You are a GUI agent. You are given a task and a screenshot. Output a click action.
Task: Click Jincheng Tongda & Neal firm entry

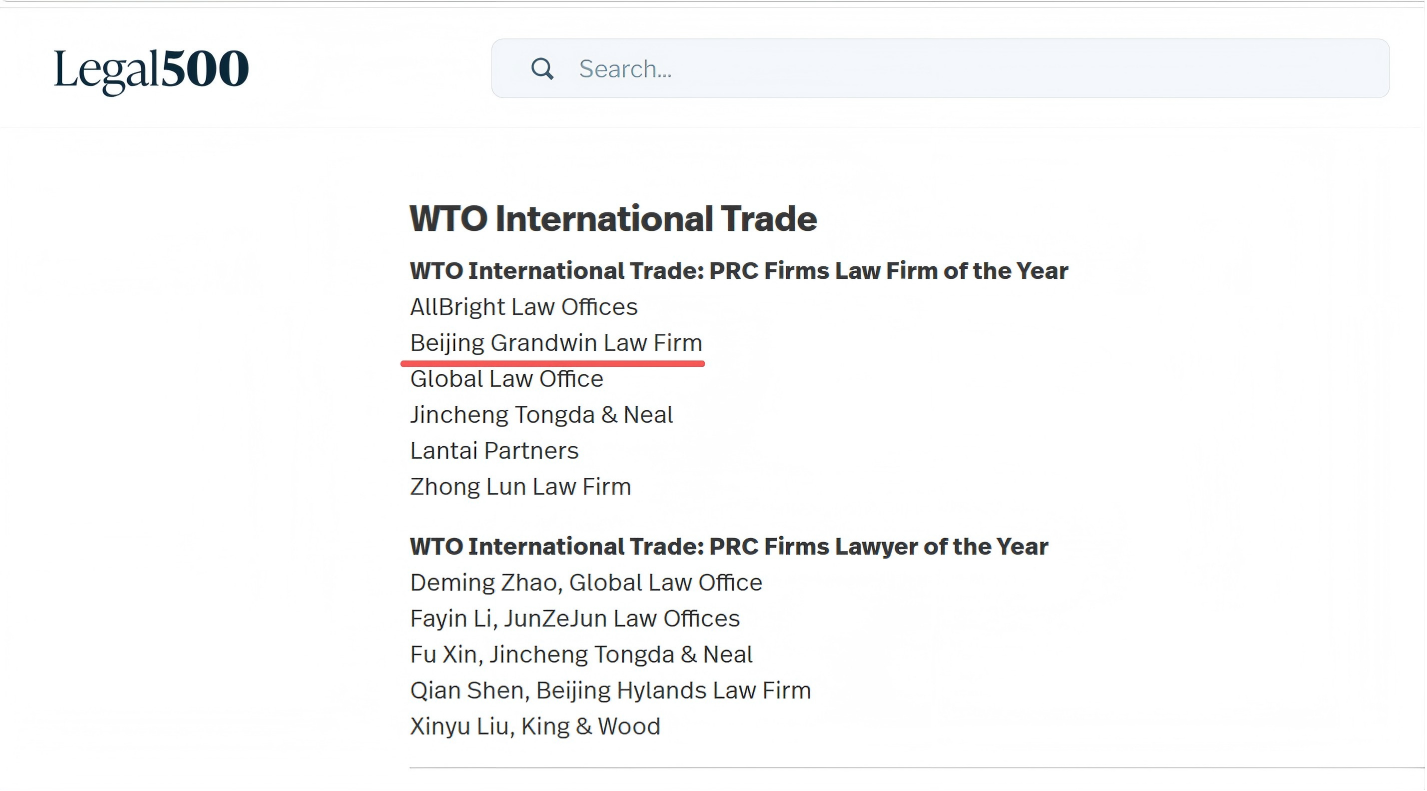click(542, 415)
